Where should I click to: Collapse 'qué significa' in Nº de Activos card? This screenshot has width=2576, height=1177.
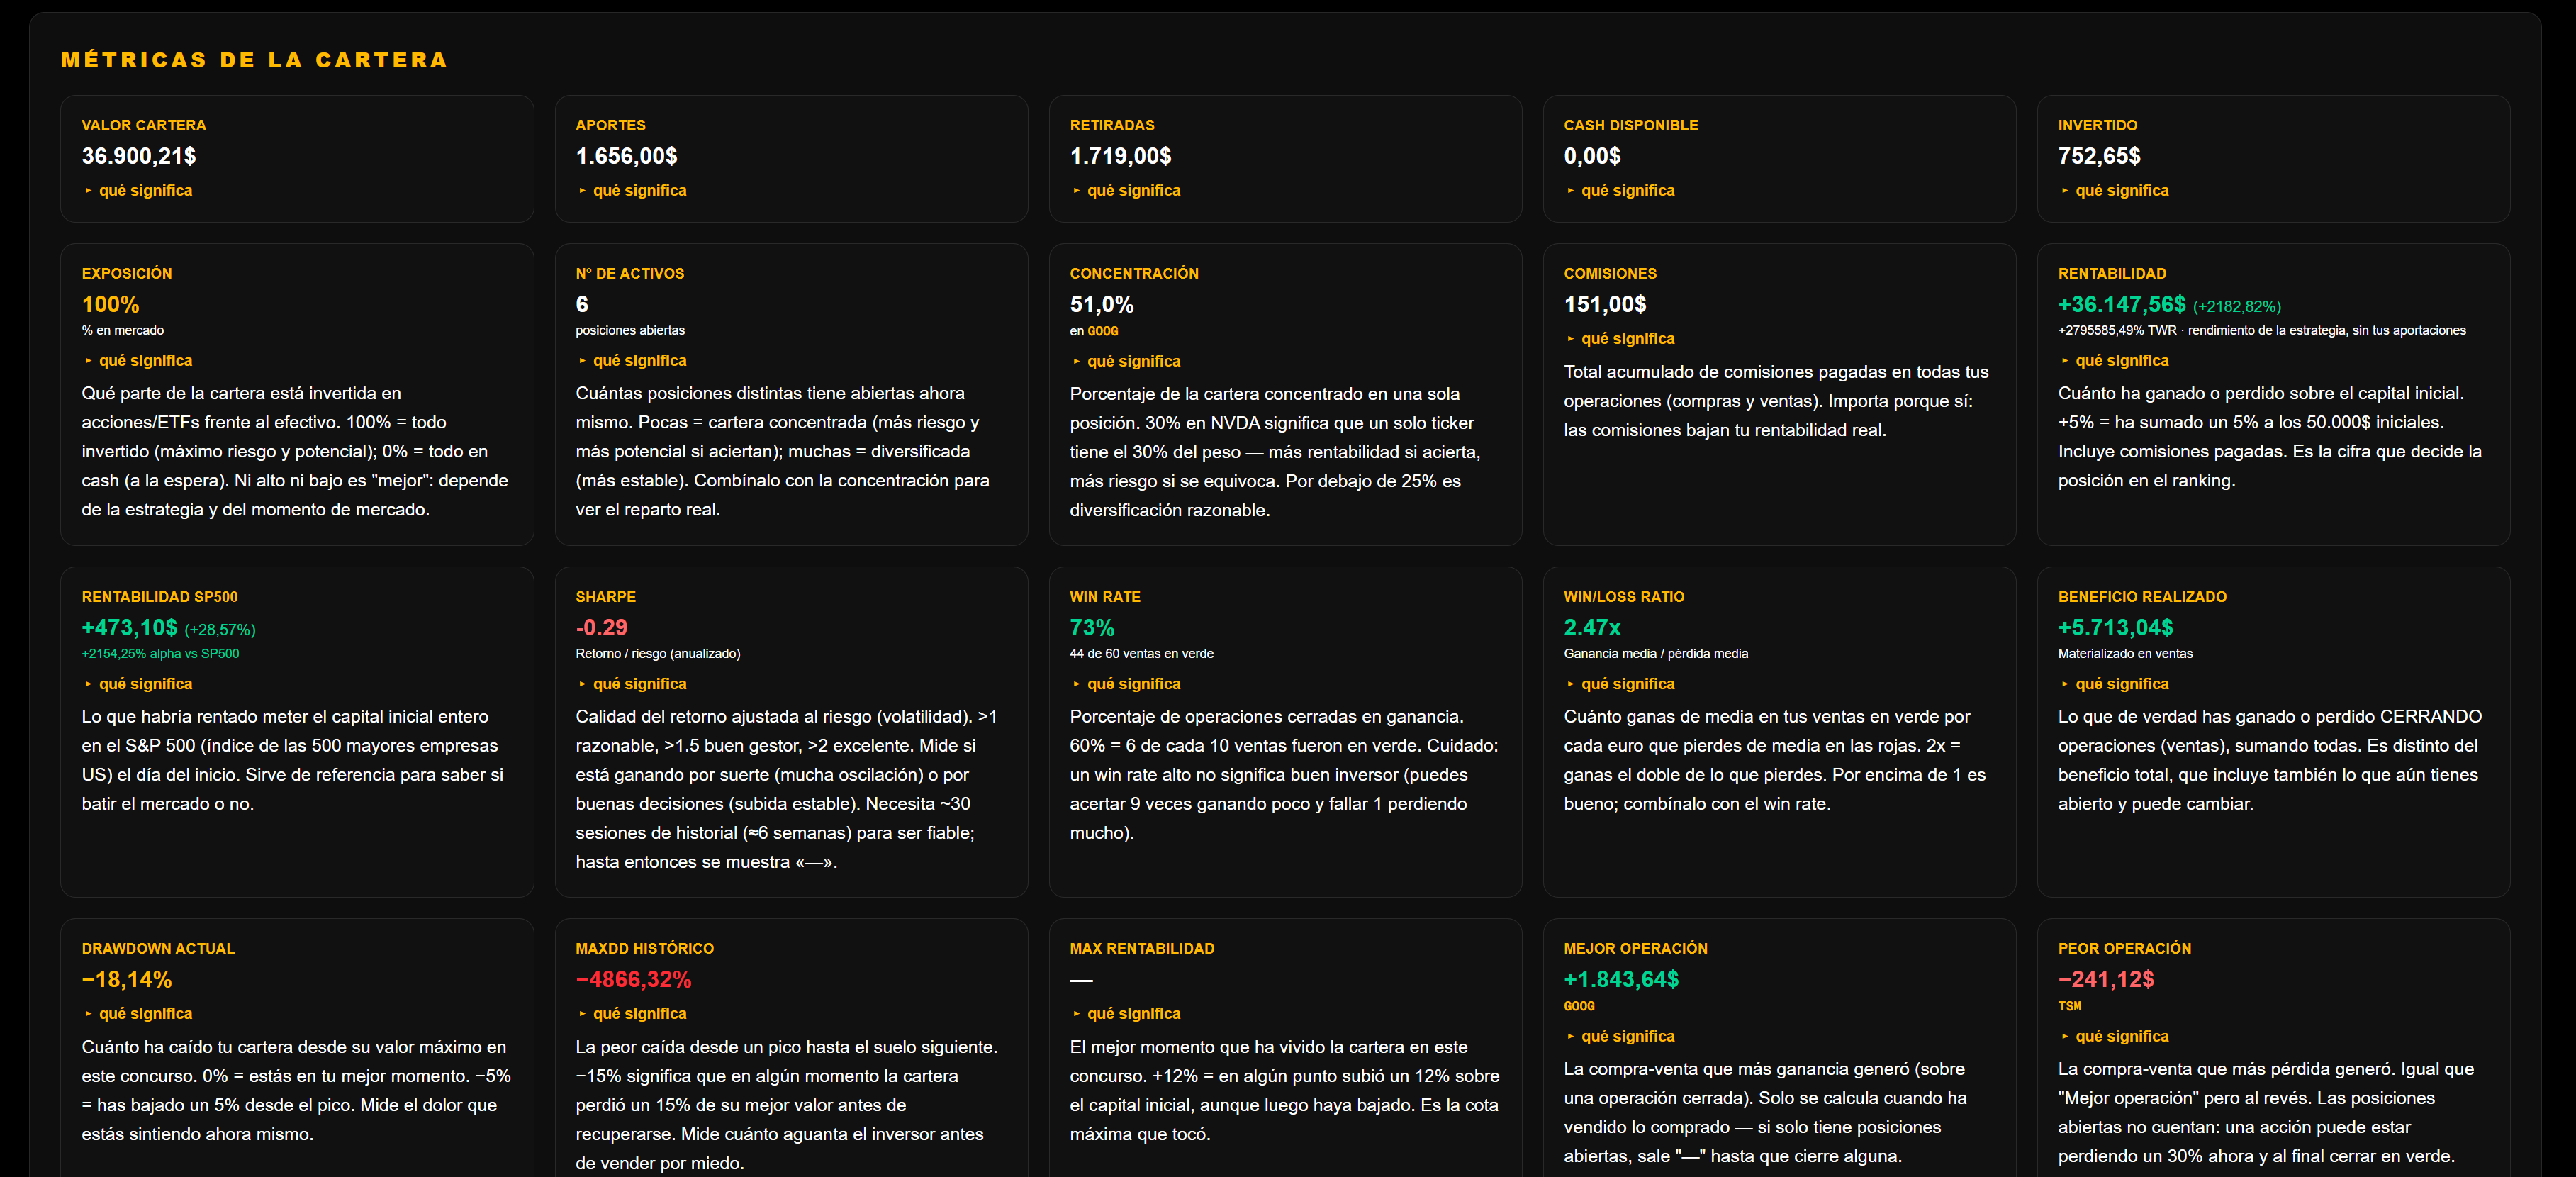(632, 360)
